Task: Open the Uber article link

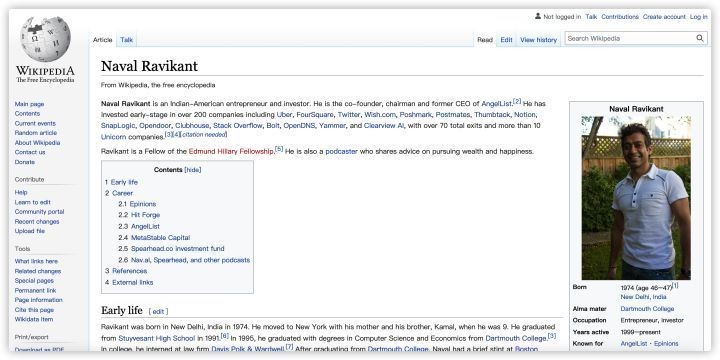Action: pyautogui.click(x=284, y=114)
